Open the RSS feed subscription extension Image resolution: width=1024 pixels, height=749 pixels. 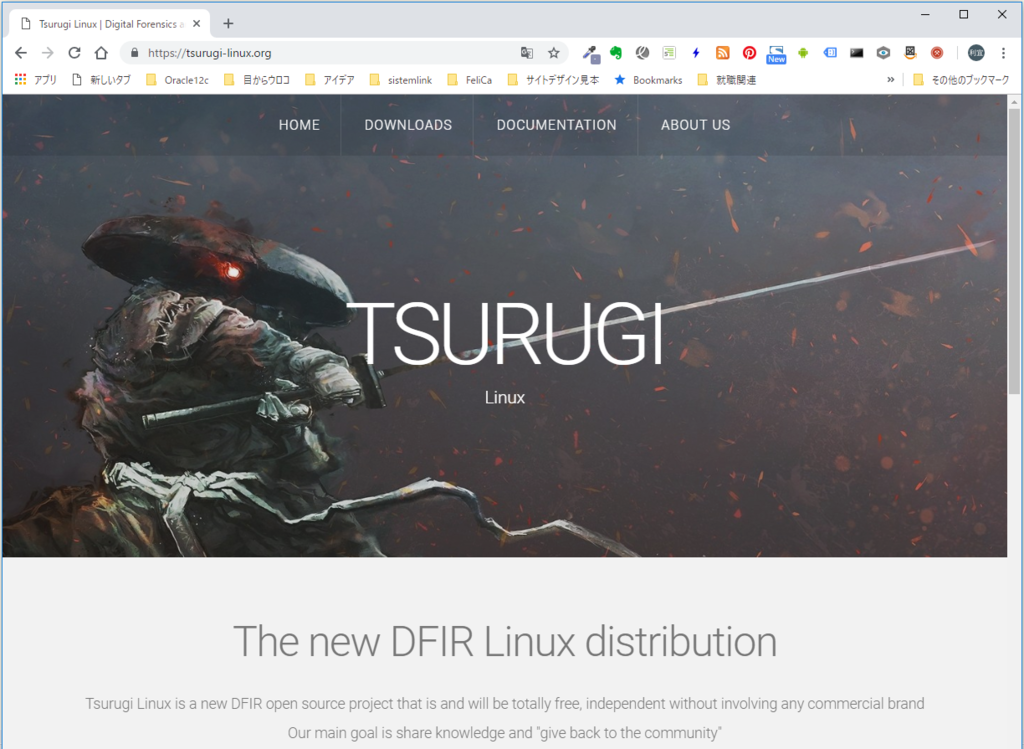point(722,53)
